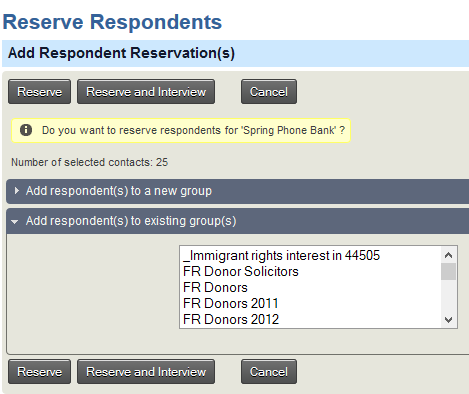Click the empty scrollbar track below the thumb

coord(448,296)
